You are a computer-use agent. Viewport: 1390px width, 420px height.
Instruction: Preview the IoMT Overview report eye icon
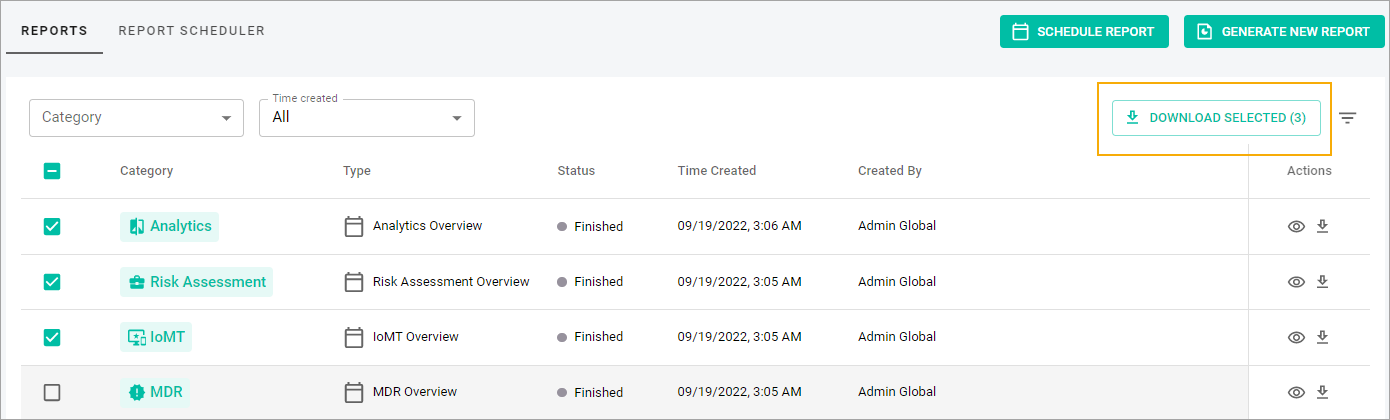tap(1296, 337)
